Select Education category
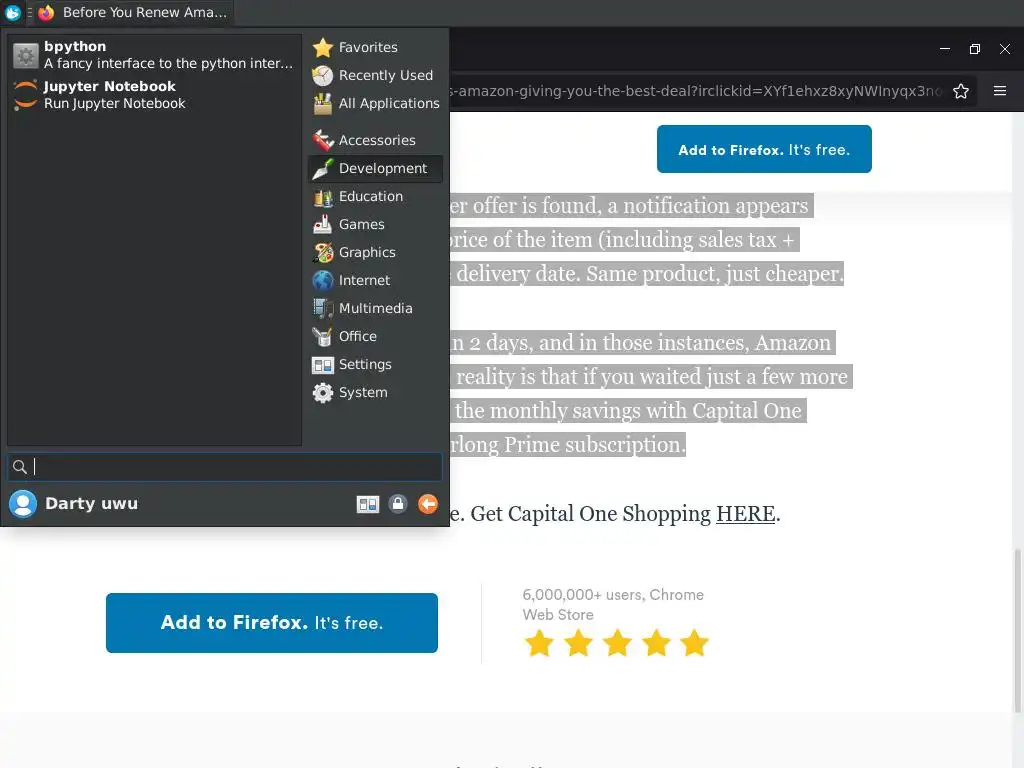1024x768 pixels. coord(376,196)
